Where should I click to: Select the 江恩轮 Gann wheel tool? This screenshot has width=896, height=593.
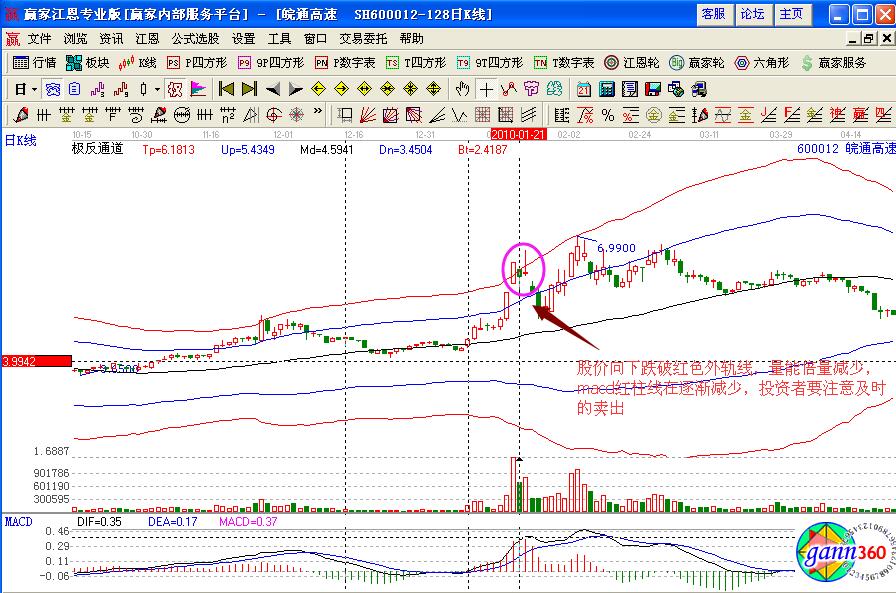(x=632, y=62)
